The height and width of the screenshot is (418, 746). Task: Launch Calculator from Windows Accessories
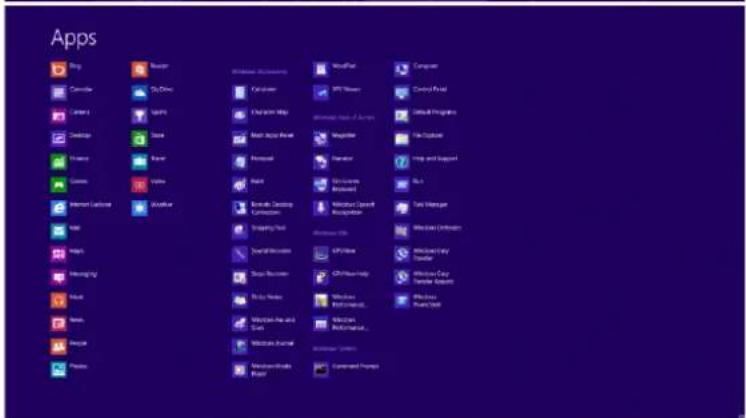[x=255, y=92]
